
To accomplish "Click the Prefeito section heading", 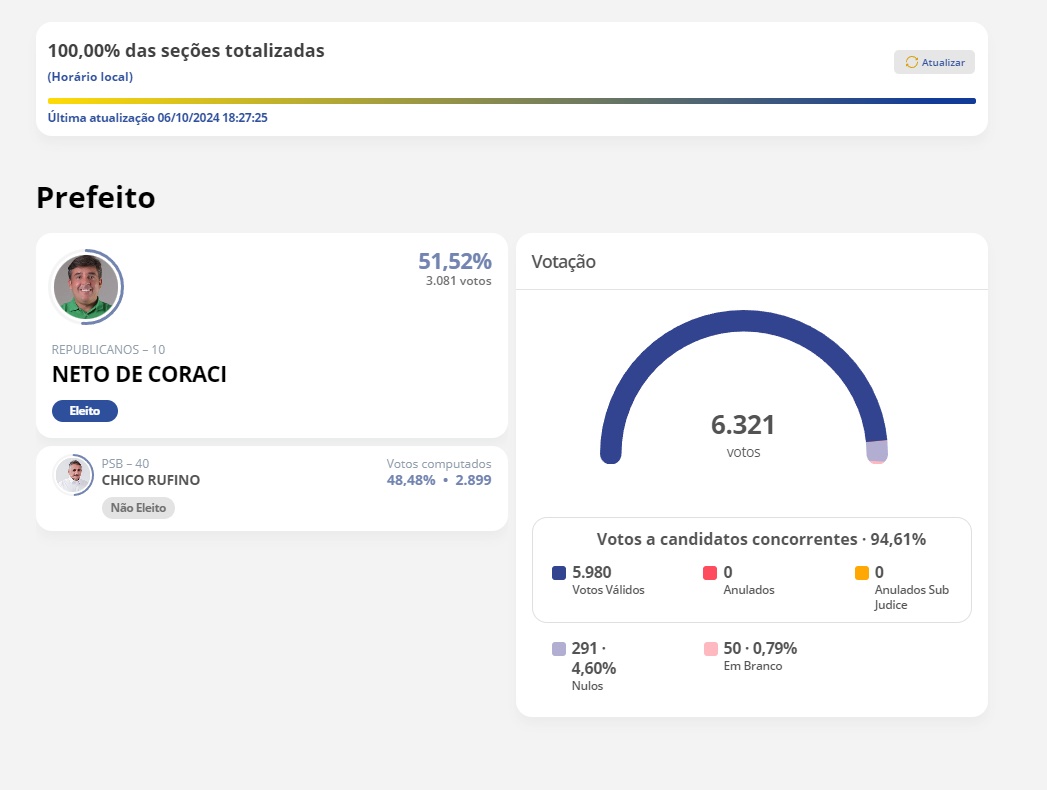I will (96, 198).
